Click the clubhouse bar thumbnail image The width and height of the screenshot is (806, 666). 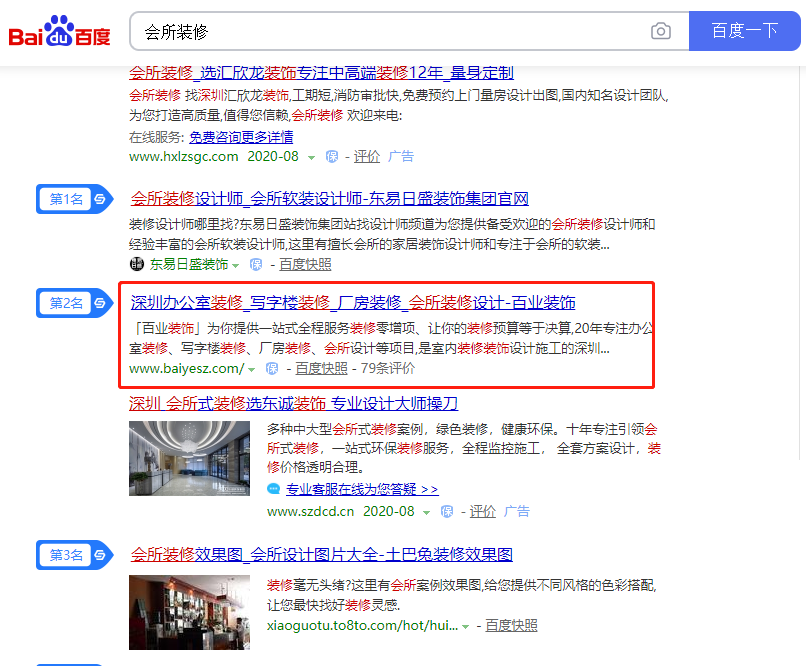coord(189,612)
